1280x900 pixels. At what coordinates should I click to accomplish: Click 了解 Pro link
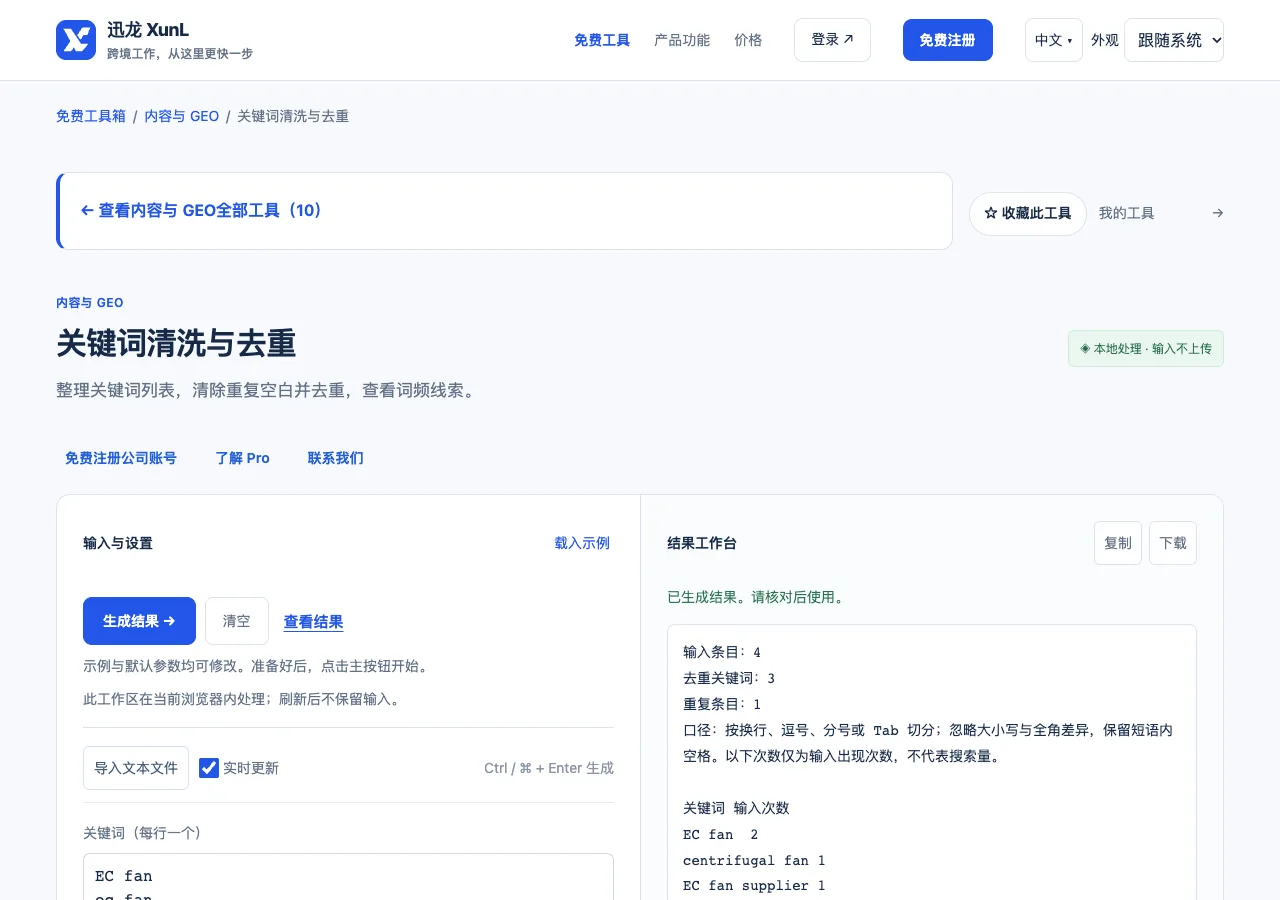pos(243,458)
